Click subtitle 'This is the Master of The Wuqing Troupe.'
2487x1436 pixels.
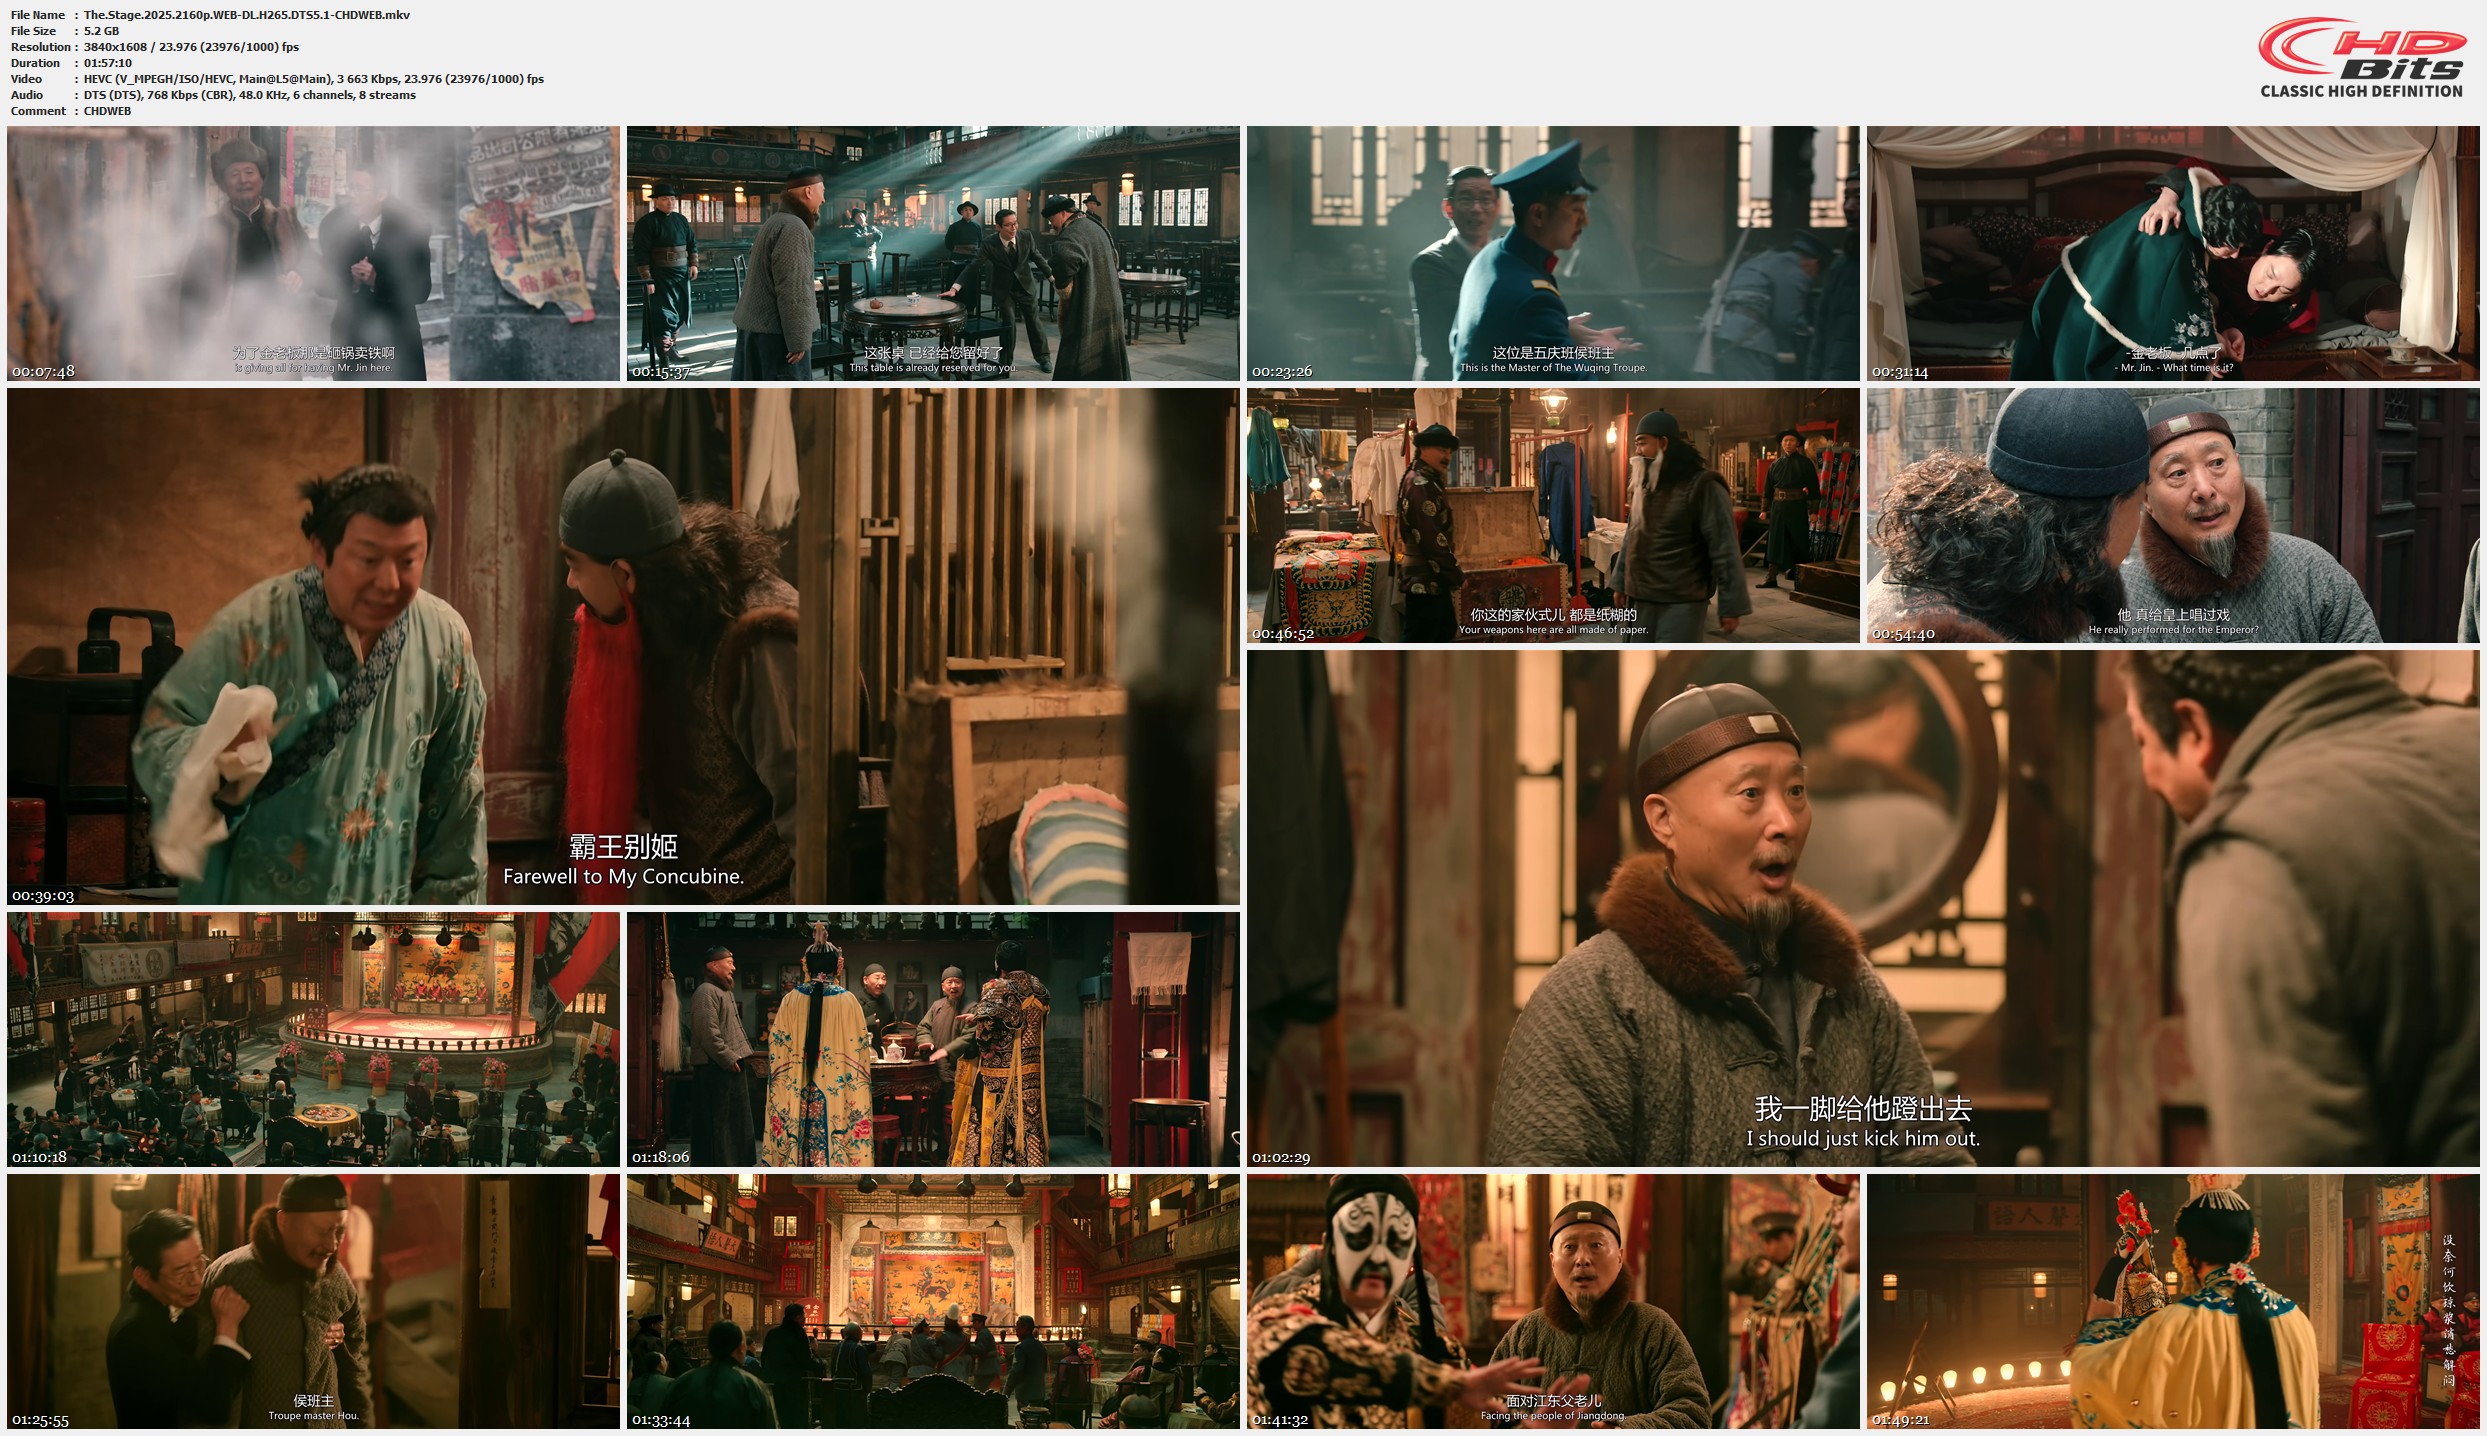(1553, 368)
